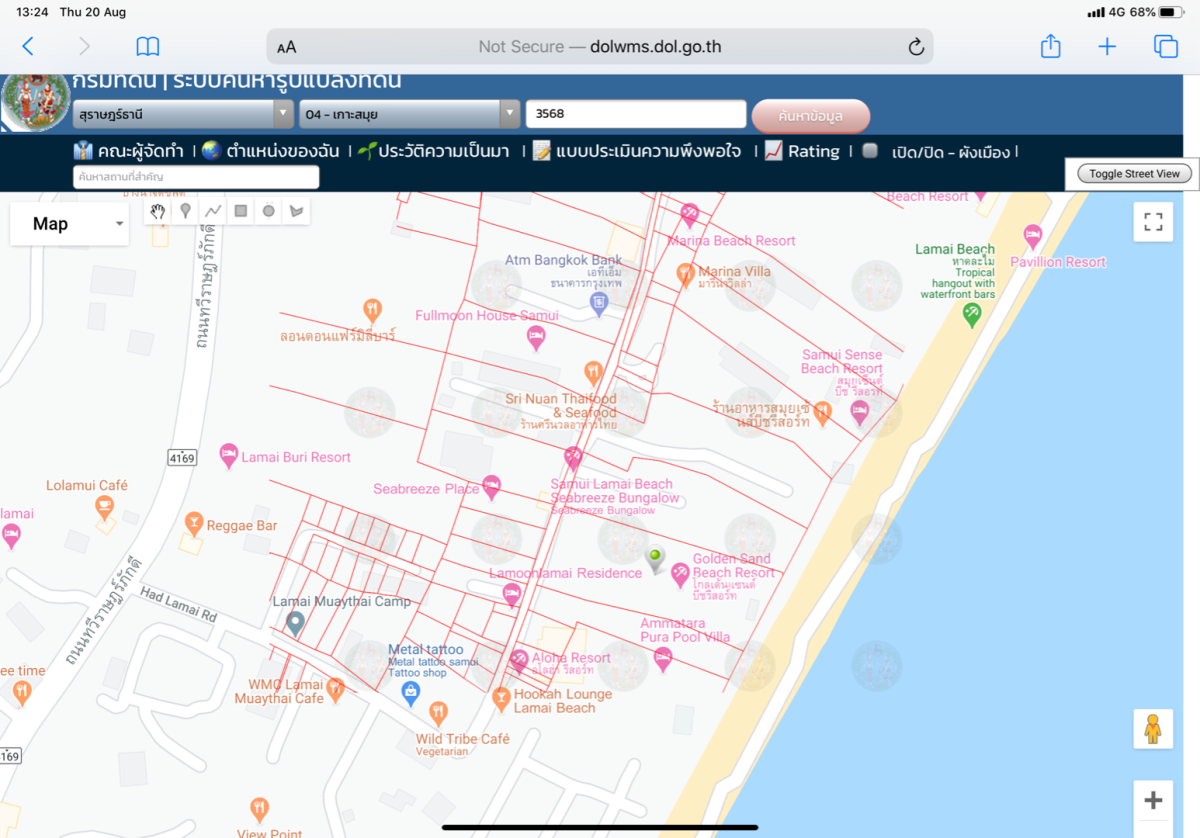Select the draw polyline tool
Image resolution: width=1200 pixels, height=838 pixels.
(x=213, y=211)
